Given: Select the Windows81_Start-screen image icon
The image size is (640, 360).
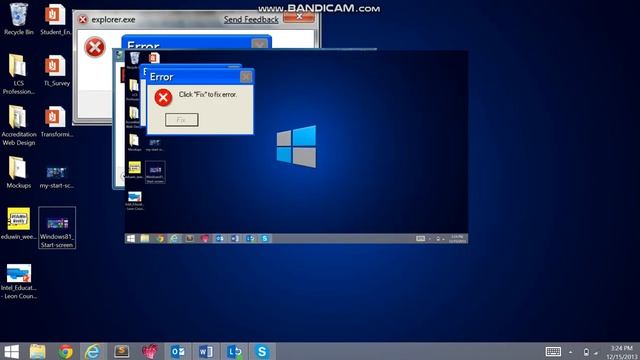Looking at the screenshot, I should [x=57, y=228].
